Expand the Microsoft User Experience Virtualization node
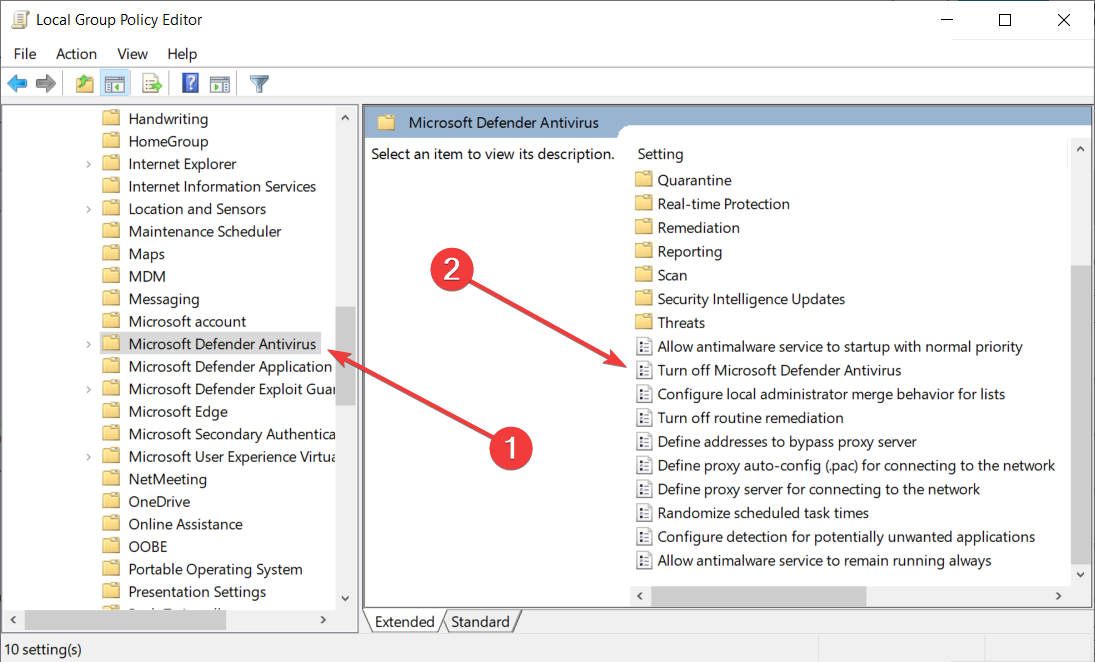This screenshot has height=662, width=1095. tap(88, 457)
